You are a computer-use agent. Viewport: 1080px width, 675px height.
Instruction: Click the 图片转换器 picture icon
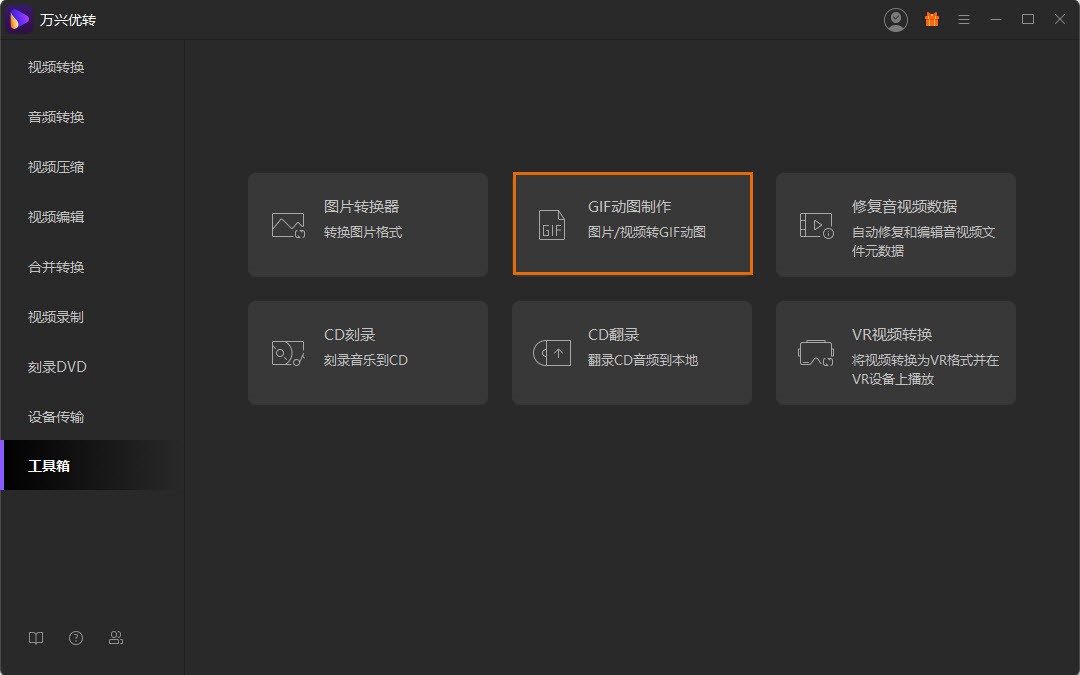pyautogui.click(x=289, y=225)
